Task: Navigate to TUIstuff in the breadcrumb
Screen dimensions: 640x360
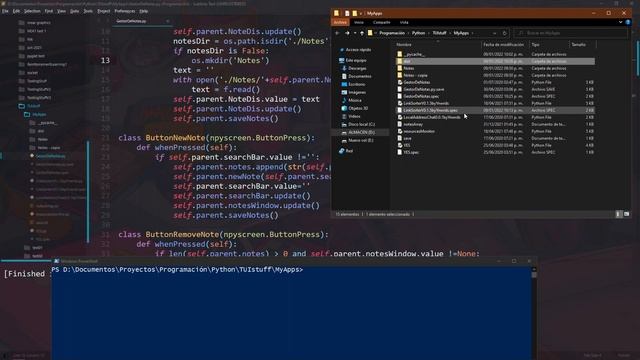Action: pyautogui.click(x=439, y=33)
